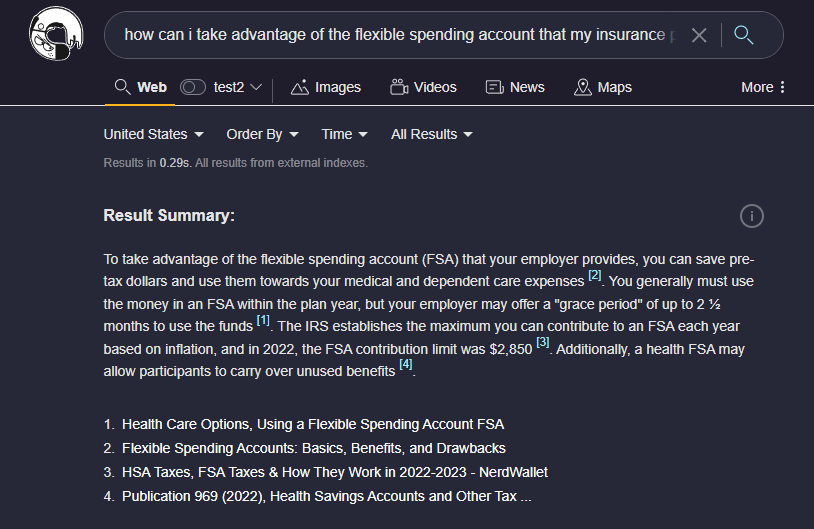Open the More options menu
The image size is (814, 529).
764,87
